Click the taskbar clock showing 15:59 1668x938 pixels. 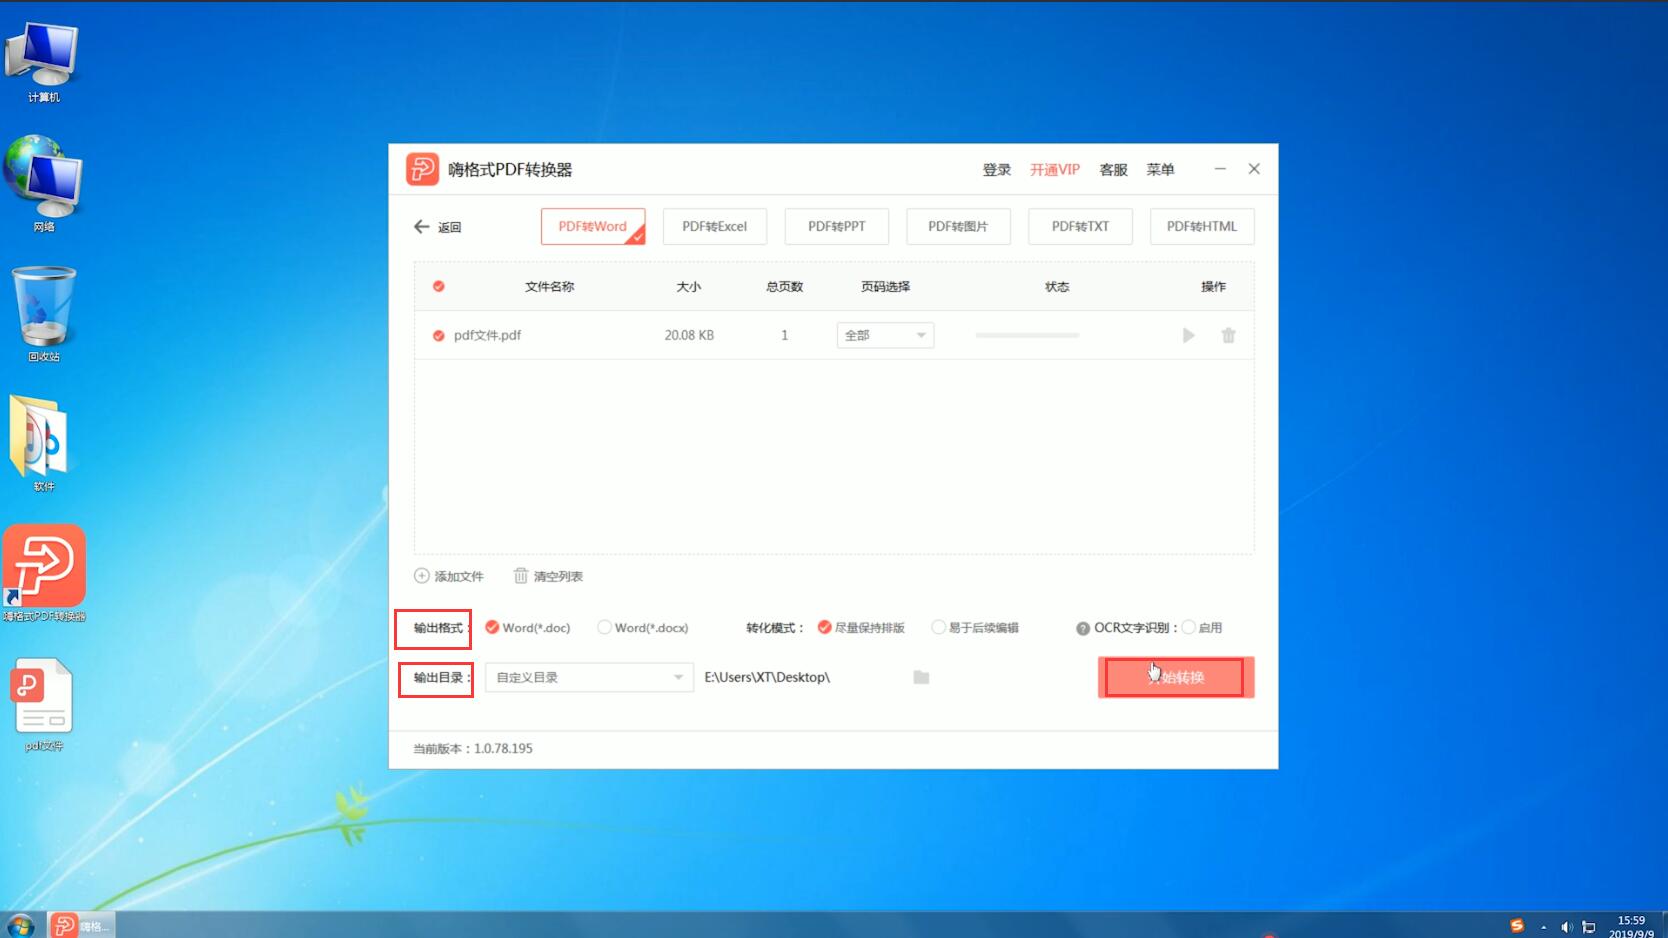tap(1631, 927)
